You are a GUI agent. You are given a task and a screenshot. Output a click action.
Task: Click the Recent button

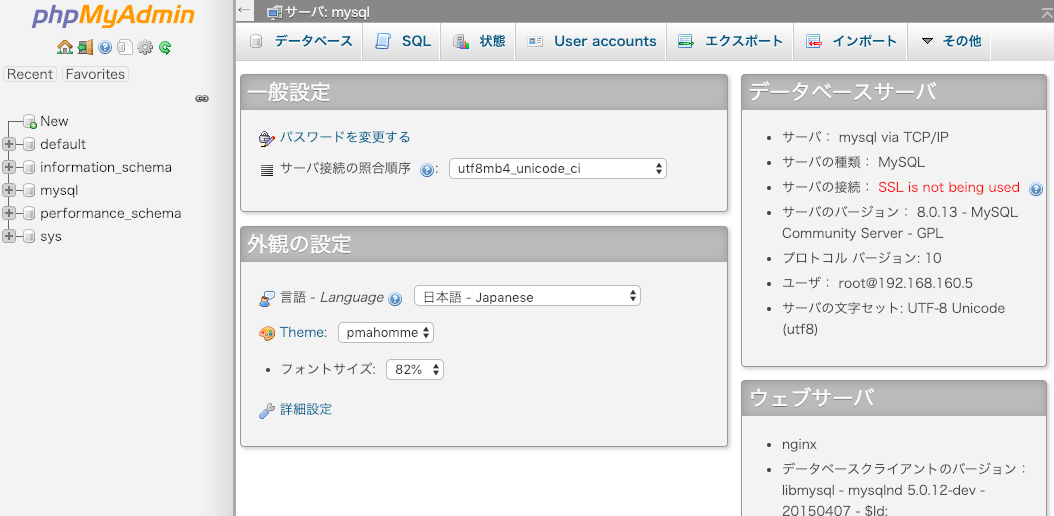(x=30, y=74)
